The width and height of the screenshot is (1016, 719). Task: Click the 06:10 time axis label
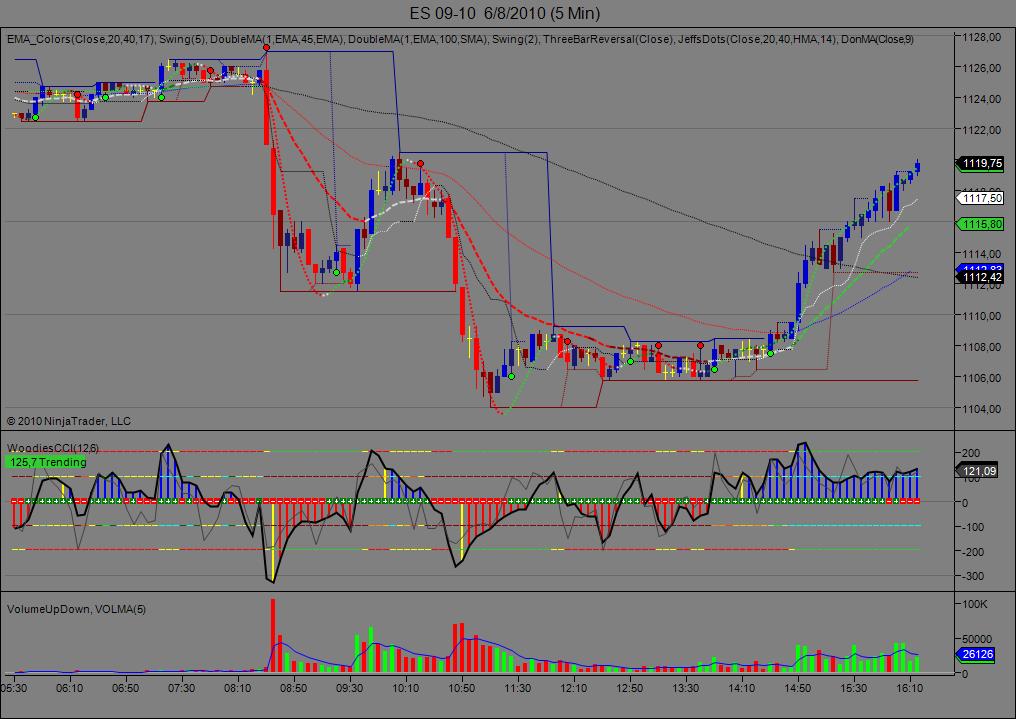[x=69, y=688]
